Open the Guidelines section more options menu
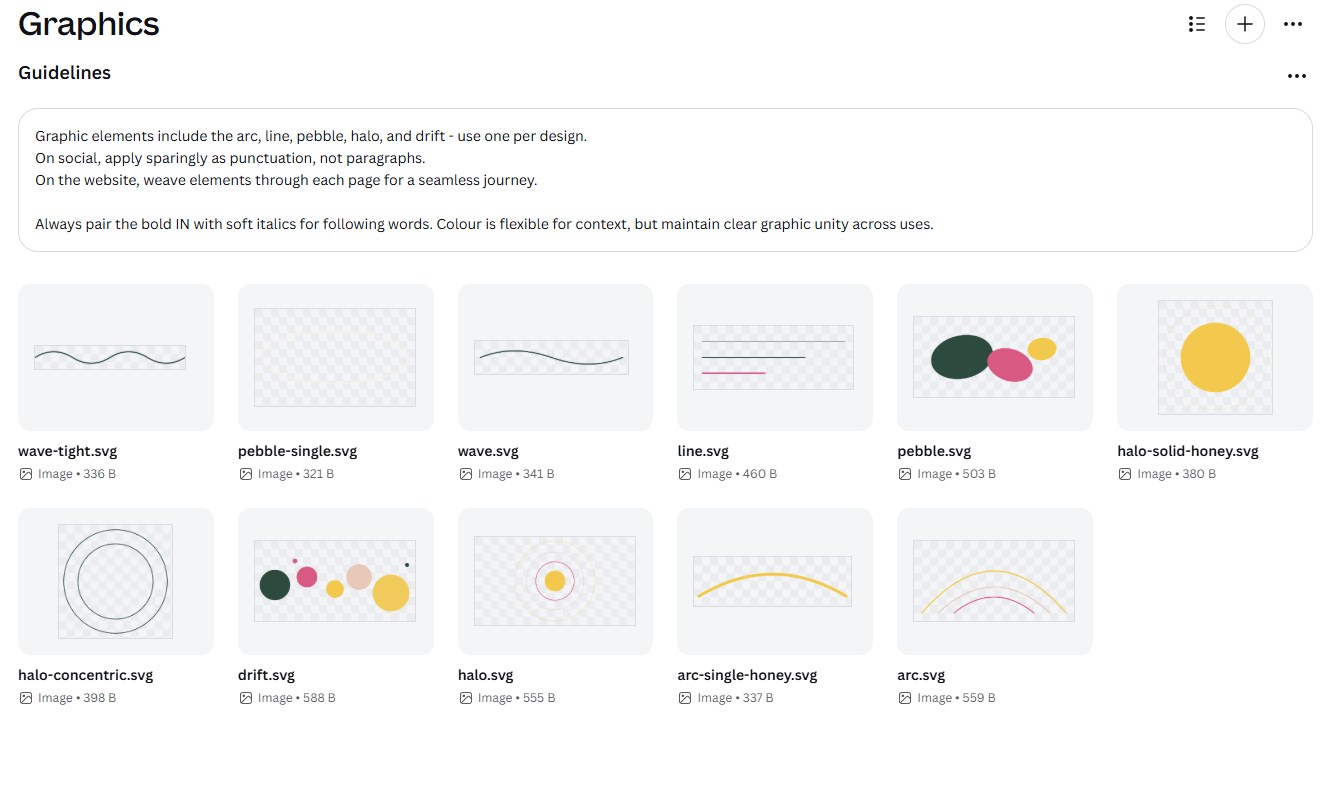This screenshot has height=812, width=1329. (x=1297, y=76)
